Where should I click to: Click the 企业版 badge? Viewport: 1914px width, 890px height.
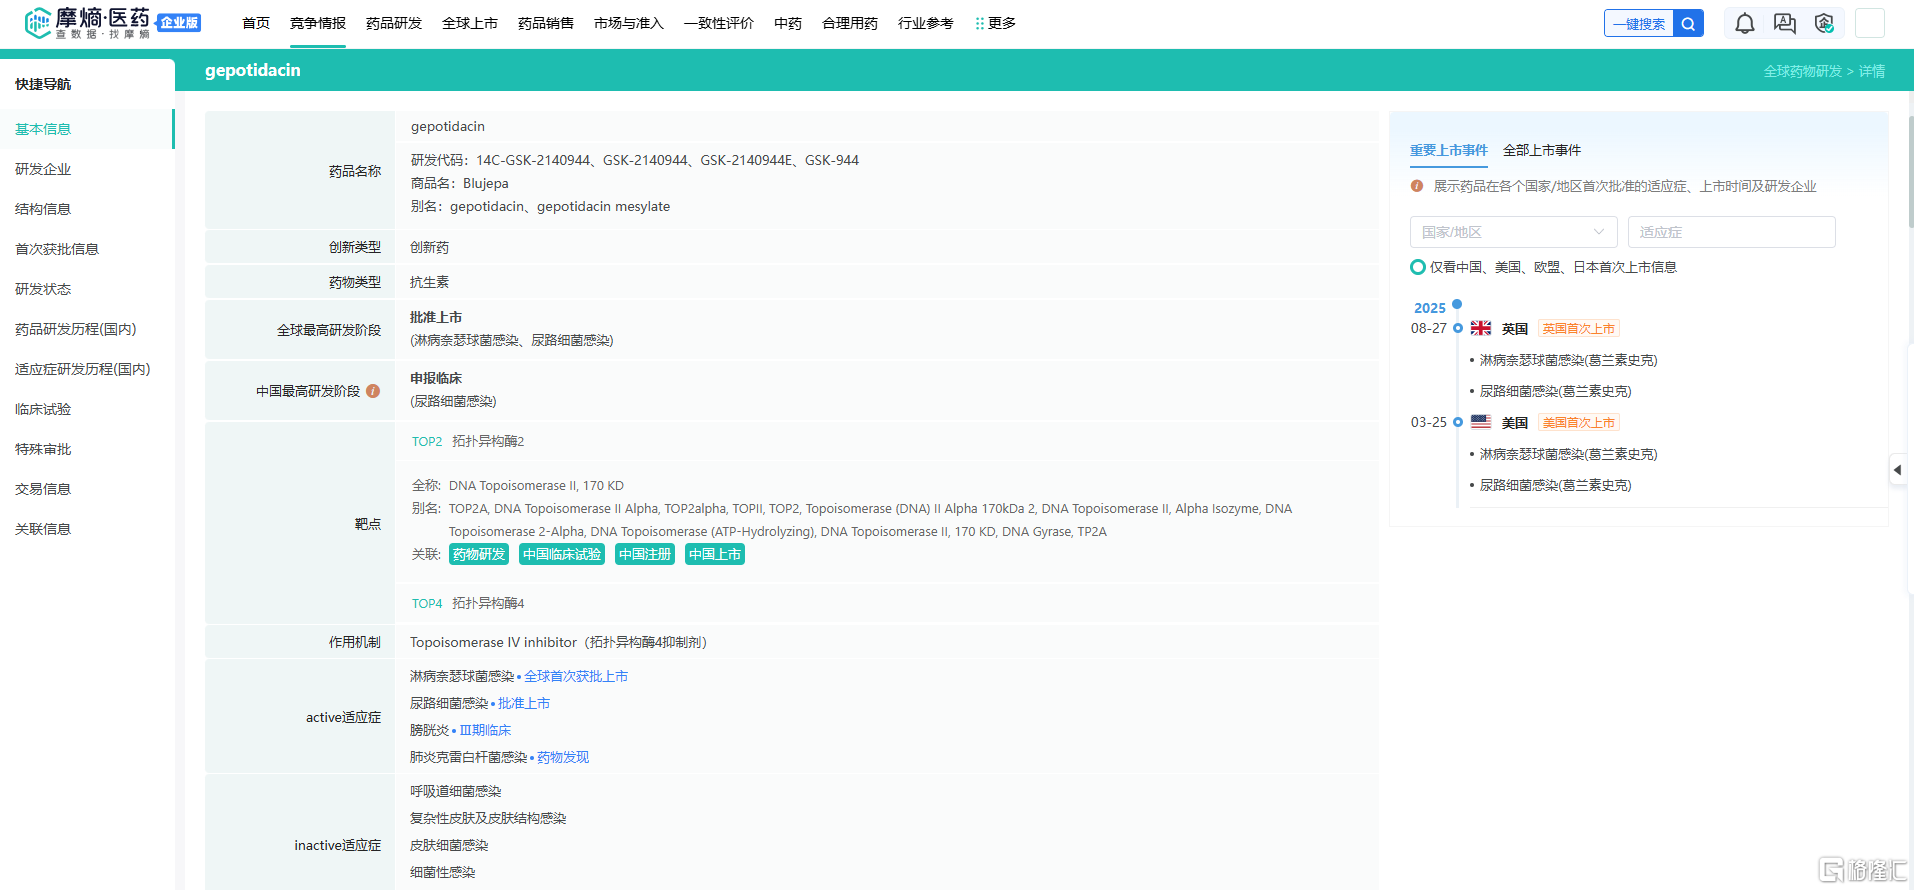click(x=180, y=22)
